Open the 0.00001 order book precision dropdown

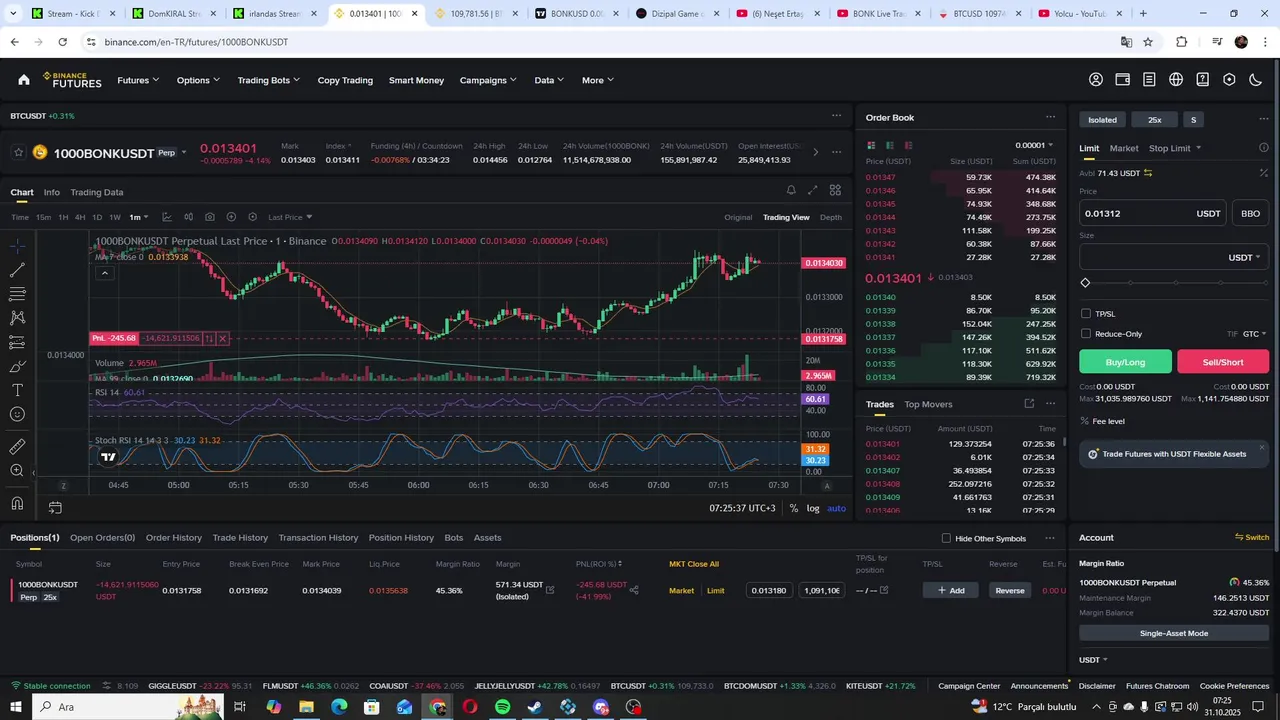point(1034,145)
